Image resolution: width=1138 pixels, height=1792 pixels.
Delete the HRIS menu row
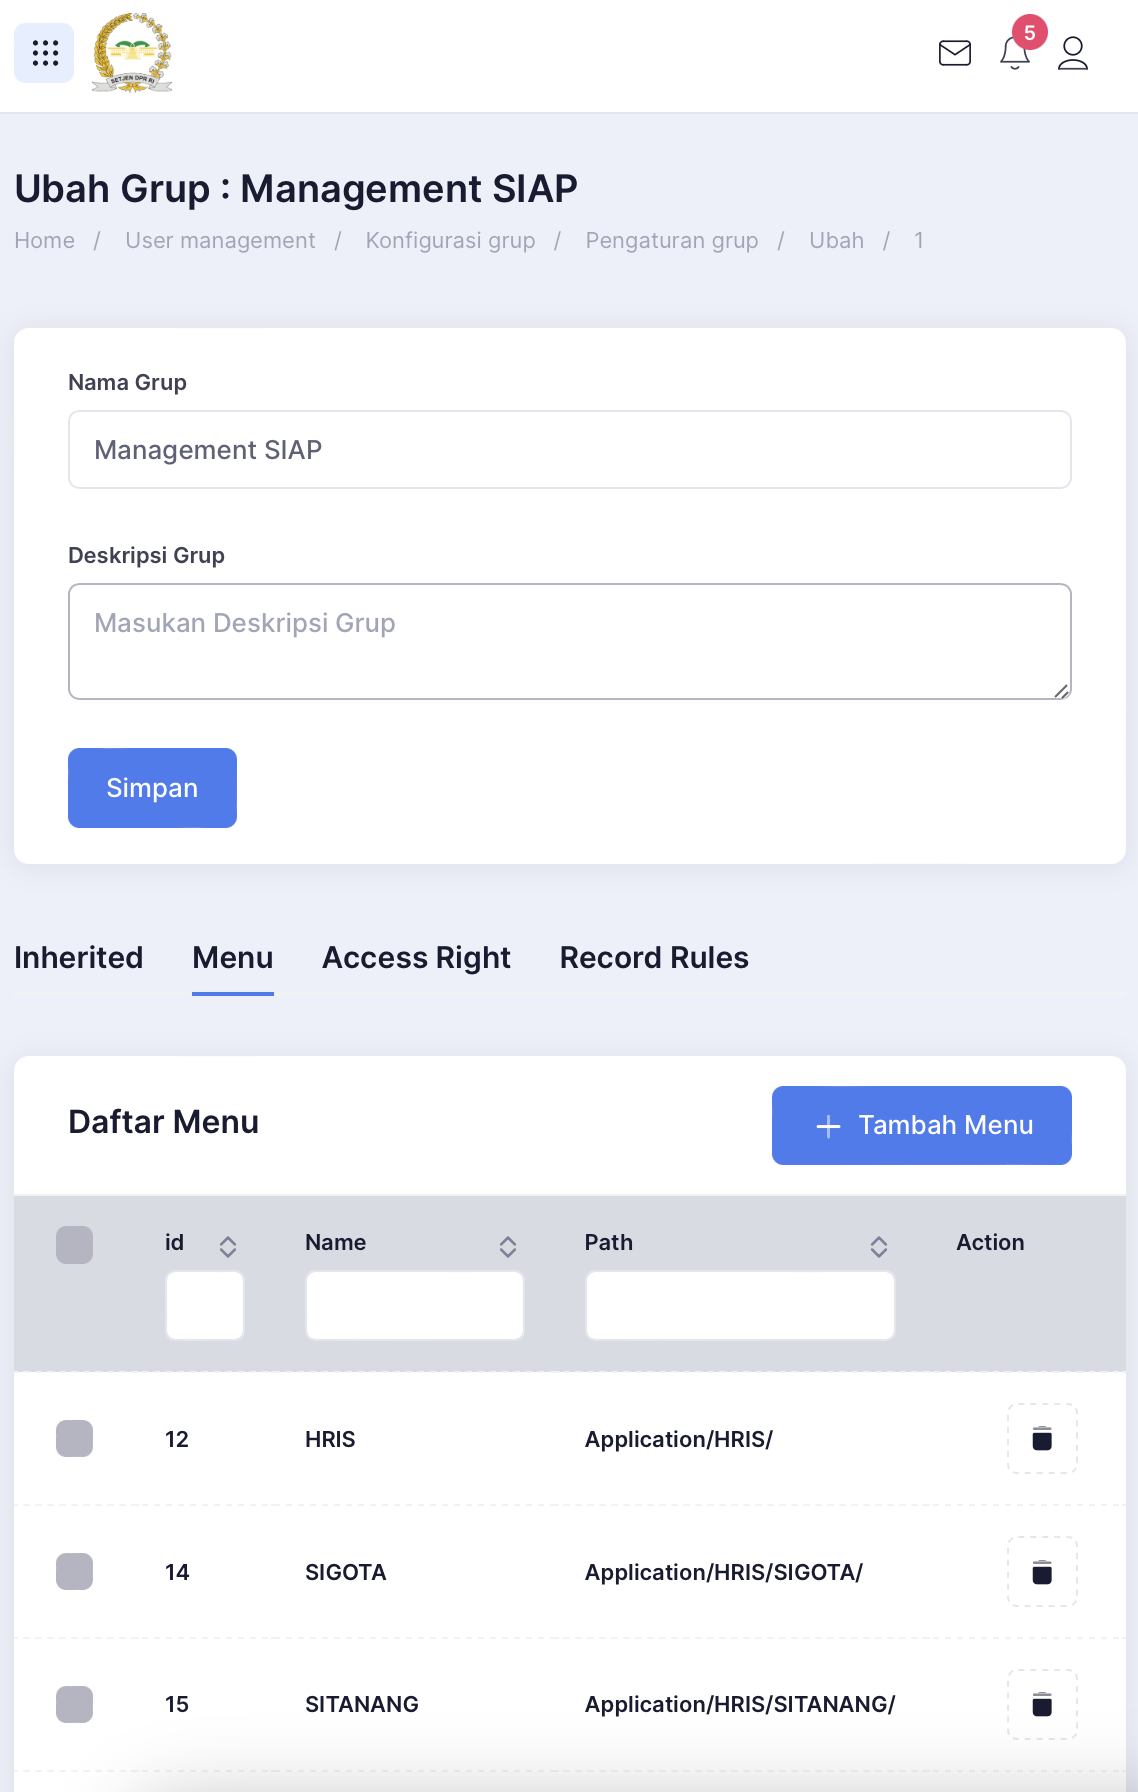pyautogui.click(x=1042, y=1438)
